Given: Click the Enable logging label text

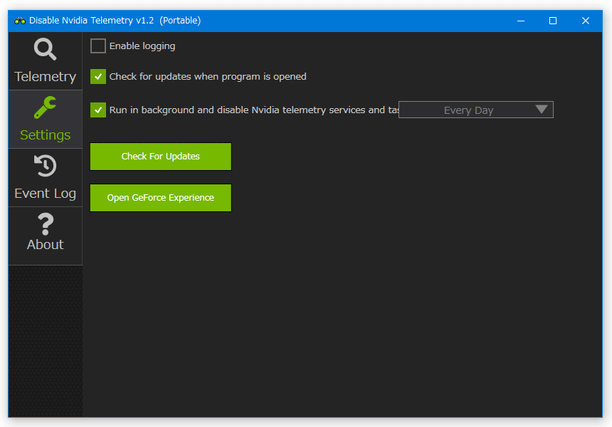Looking at the screenshot, I should pyautogui.click(x=142, y=46).
